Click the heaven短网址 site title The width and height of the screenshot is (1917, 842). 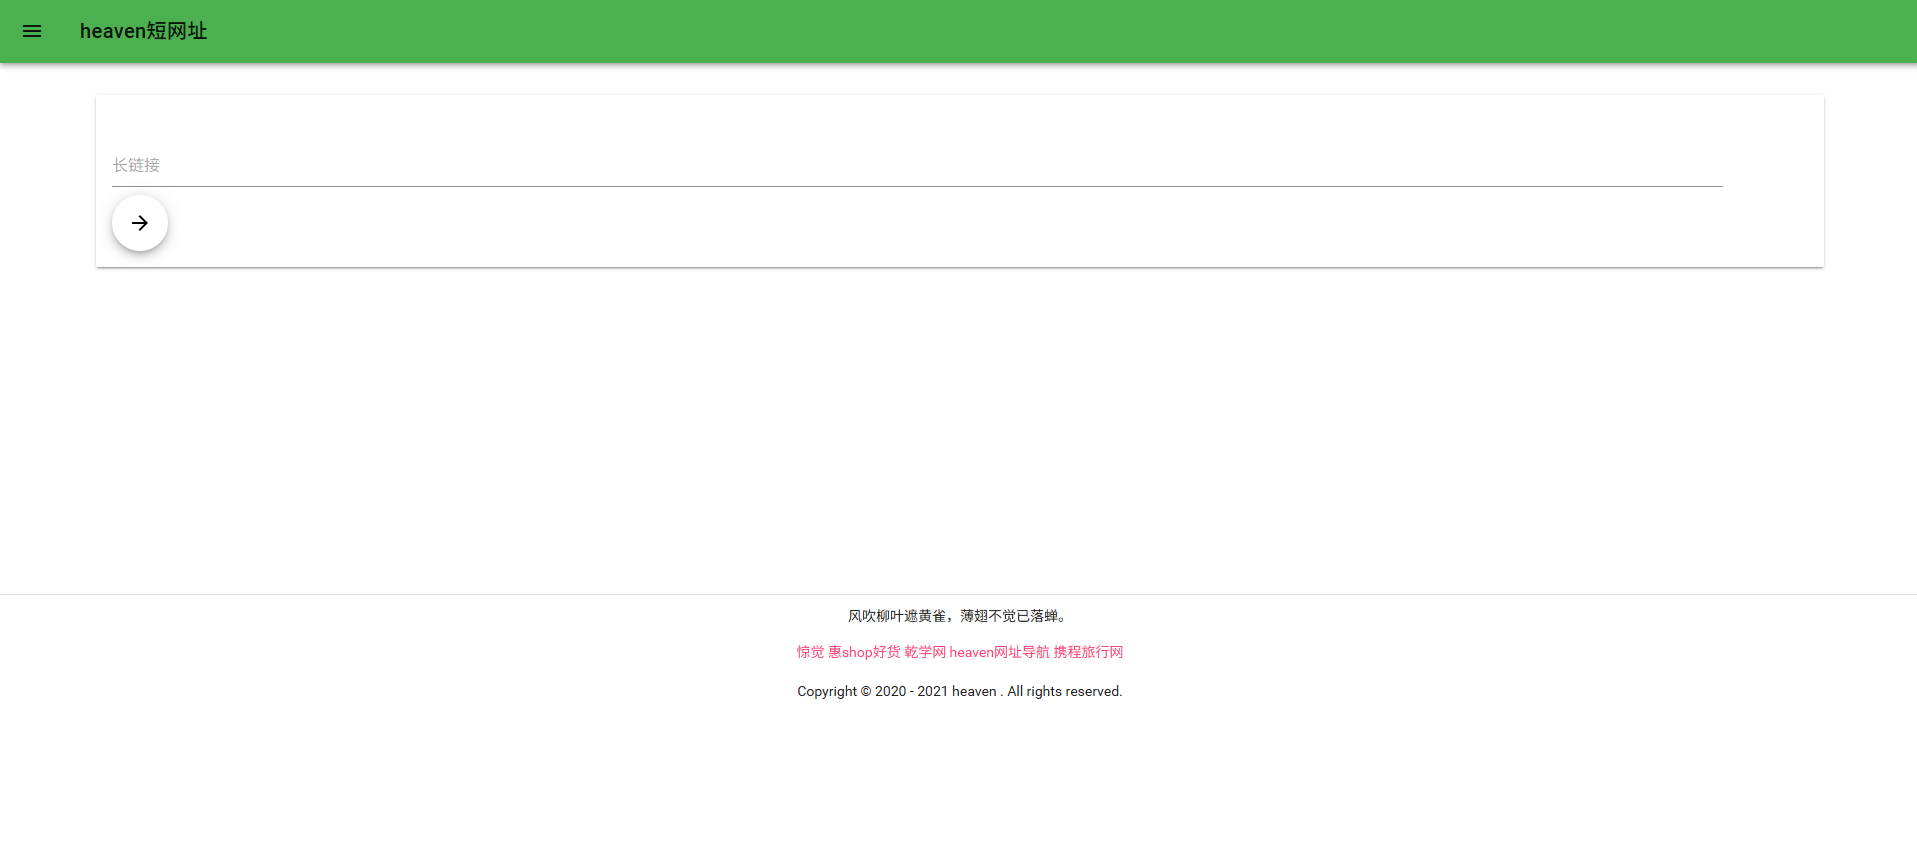coord(143,31)
